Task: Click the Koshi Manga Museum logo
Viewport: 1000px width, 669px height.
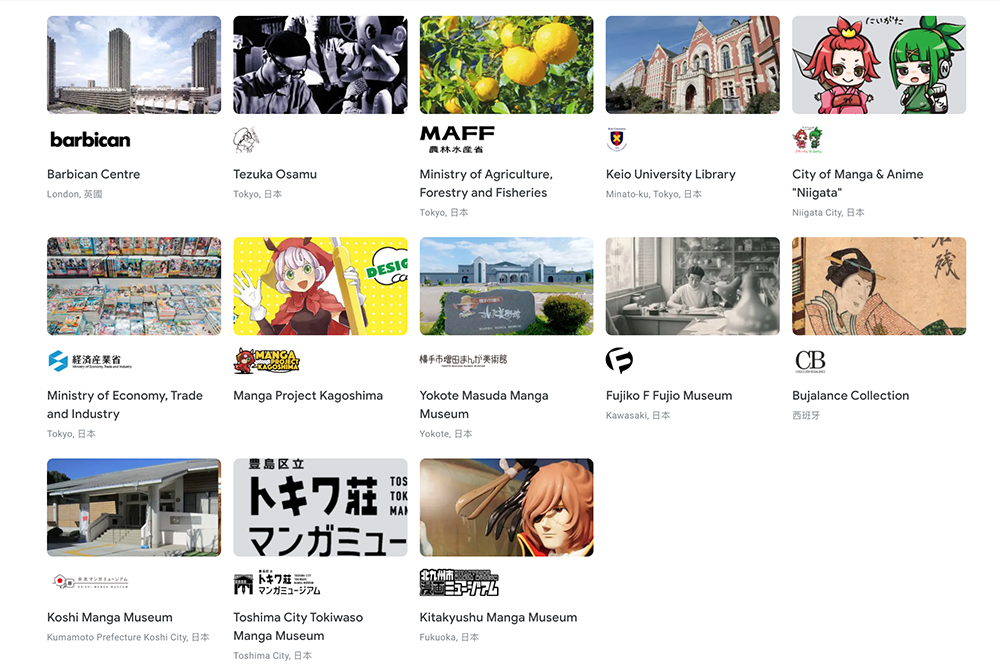Action: point(91,582)
